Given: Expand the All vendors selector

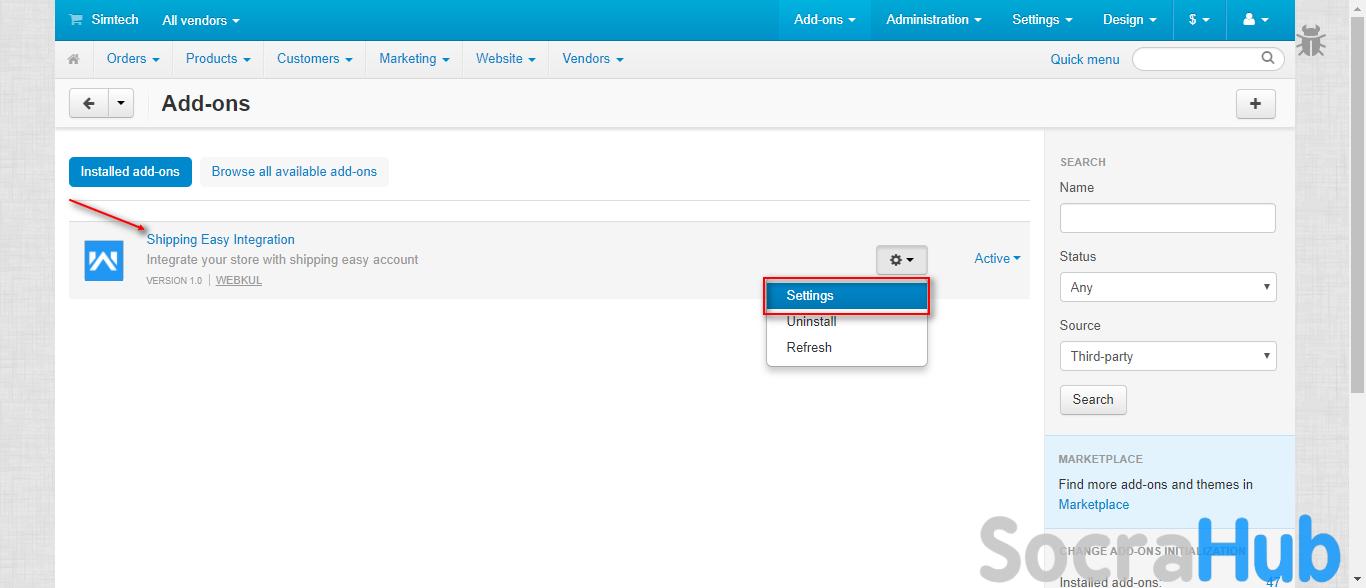Looking at the screenshot, I should pos(201,20).
